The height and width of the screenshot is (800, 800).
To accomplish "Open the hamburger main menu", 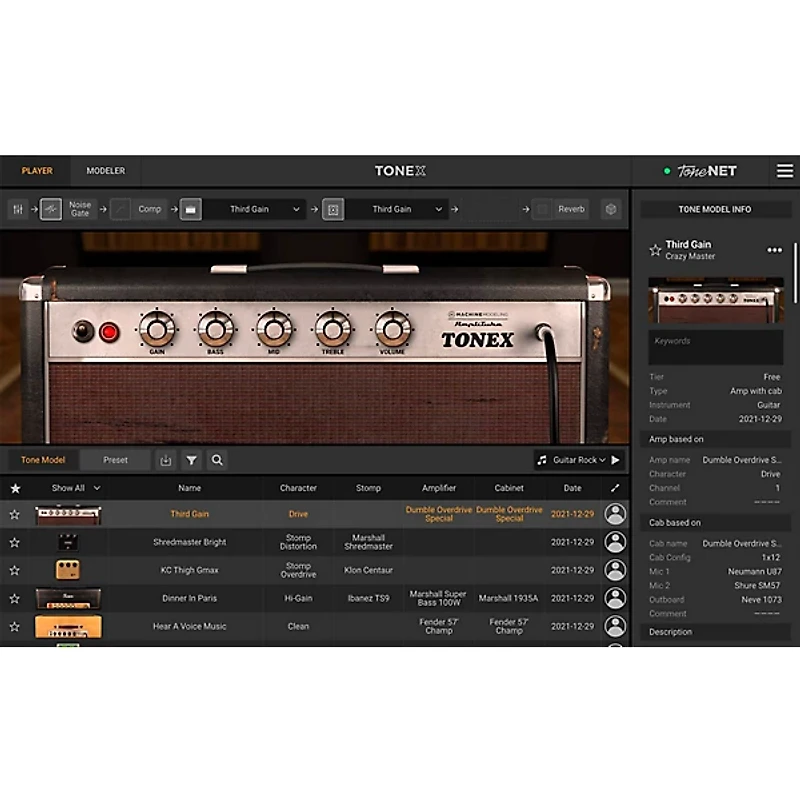I will (x=784, y=171).
